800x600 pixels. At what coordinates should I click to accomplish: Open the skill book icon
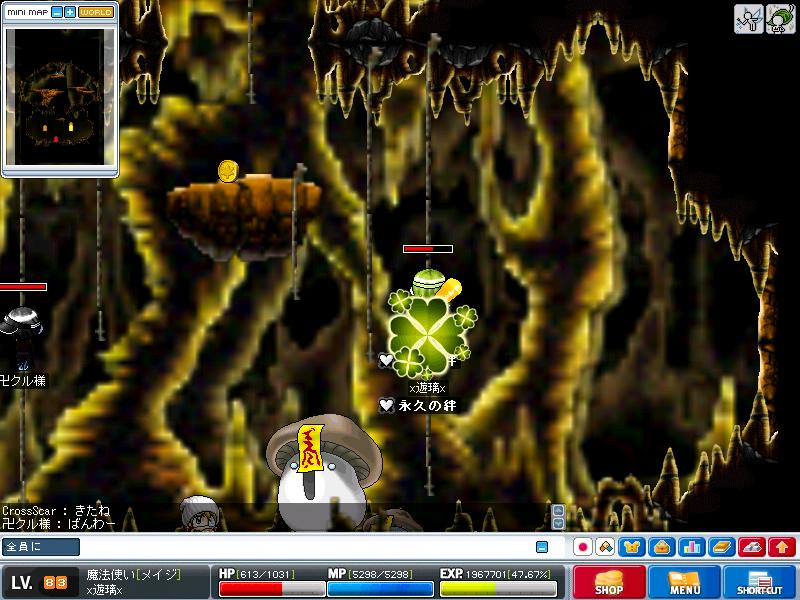(722, 547)
